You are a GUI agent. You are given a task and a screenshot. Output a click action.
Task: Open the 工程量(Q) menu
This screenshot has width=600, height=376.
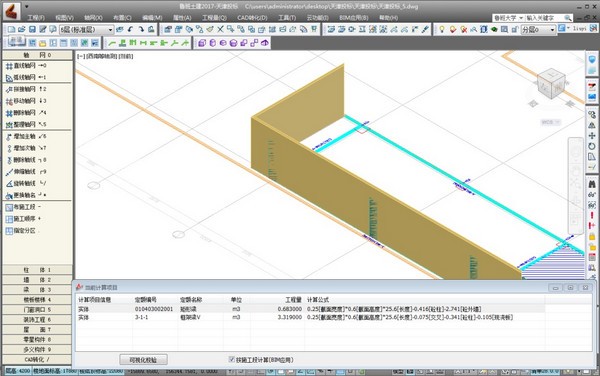[x=214, y=18]
